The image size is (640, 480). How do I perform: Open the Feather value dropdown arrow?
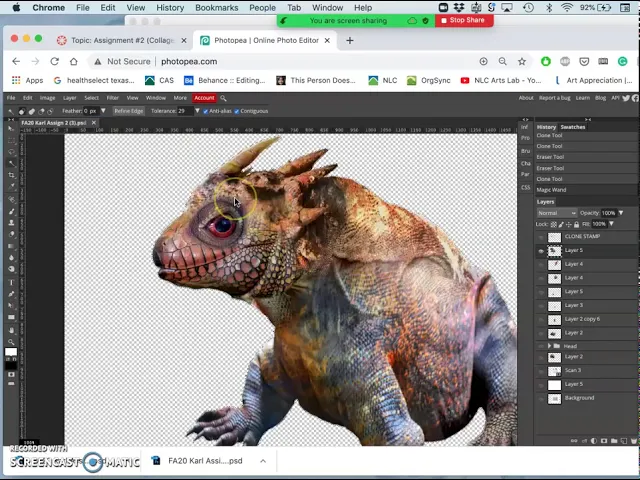coord(103,111)
